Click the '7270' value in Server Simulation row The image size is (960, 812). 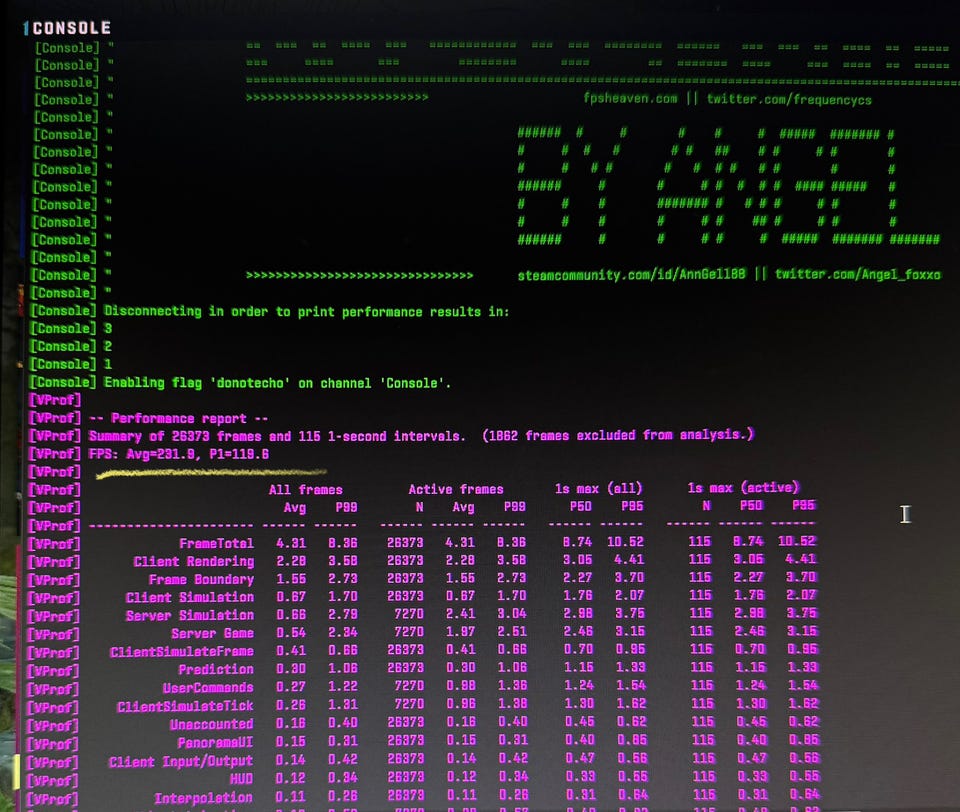(408, 614)
